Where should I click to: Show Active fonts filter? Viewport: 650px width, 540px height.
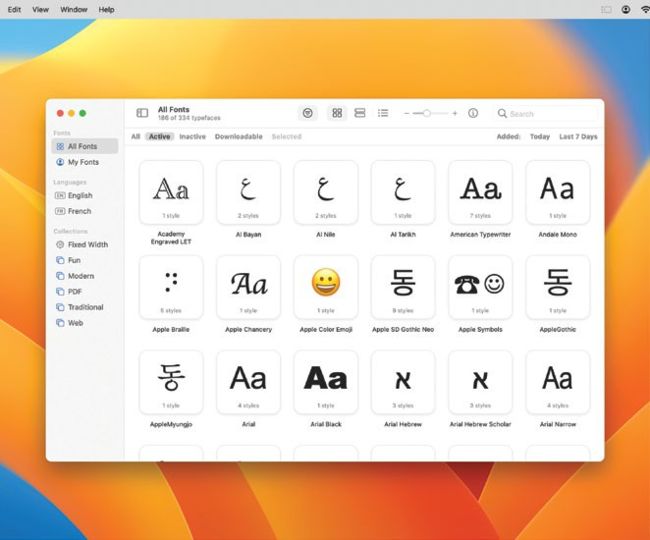[x=160, y=136]
